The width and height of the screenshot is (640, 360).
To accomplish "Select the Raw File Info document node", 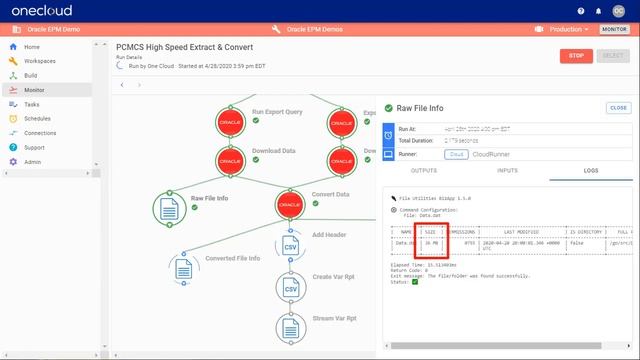I will pos(169,209).
